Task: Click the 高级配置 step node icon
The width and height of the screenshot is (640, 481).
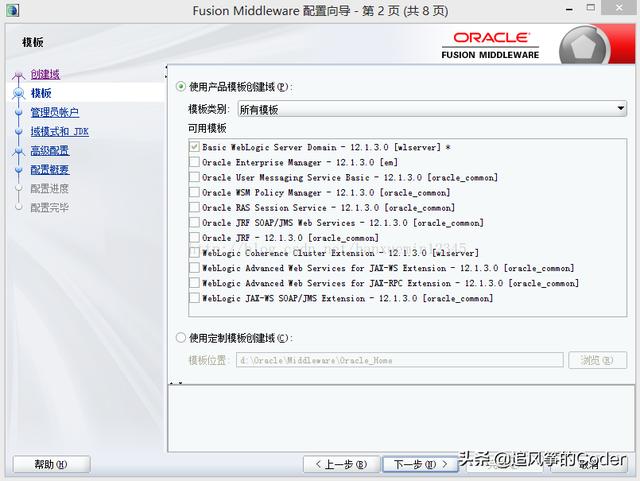Action: [x=18, y=151]
